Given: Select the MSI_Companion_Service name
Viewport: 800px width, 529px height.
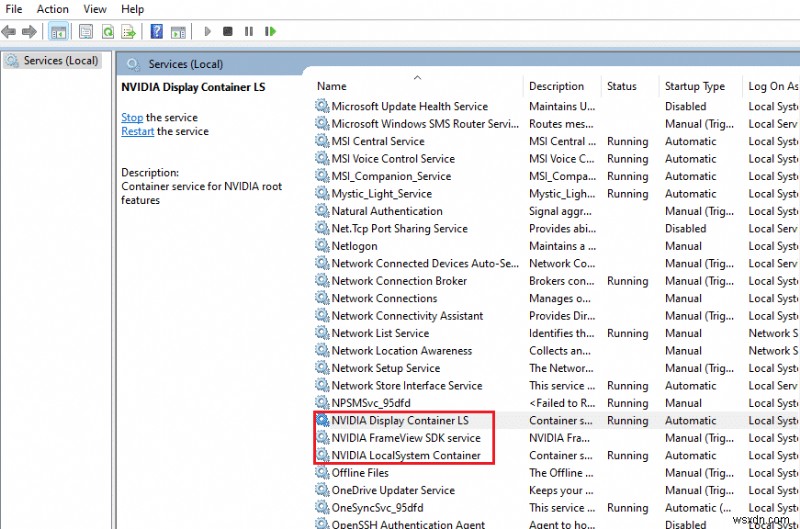Looking at the screenshot, I should [x=391, y=176].
